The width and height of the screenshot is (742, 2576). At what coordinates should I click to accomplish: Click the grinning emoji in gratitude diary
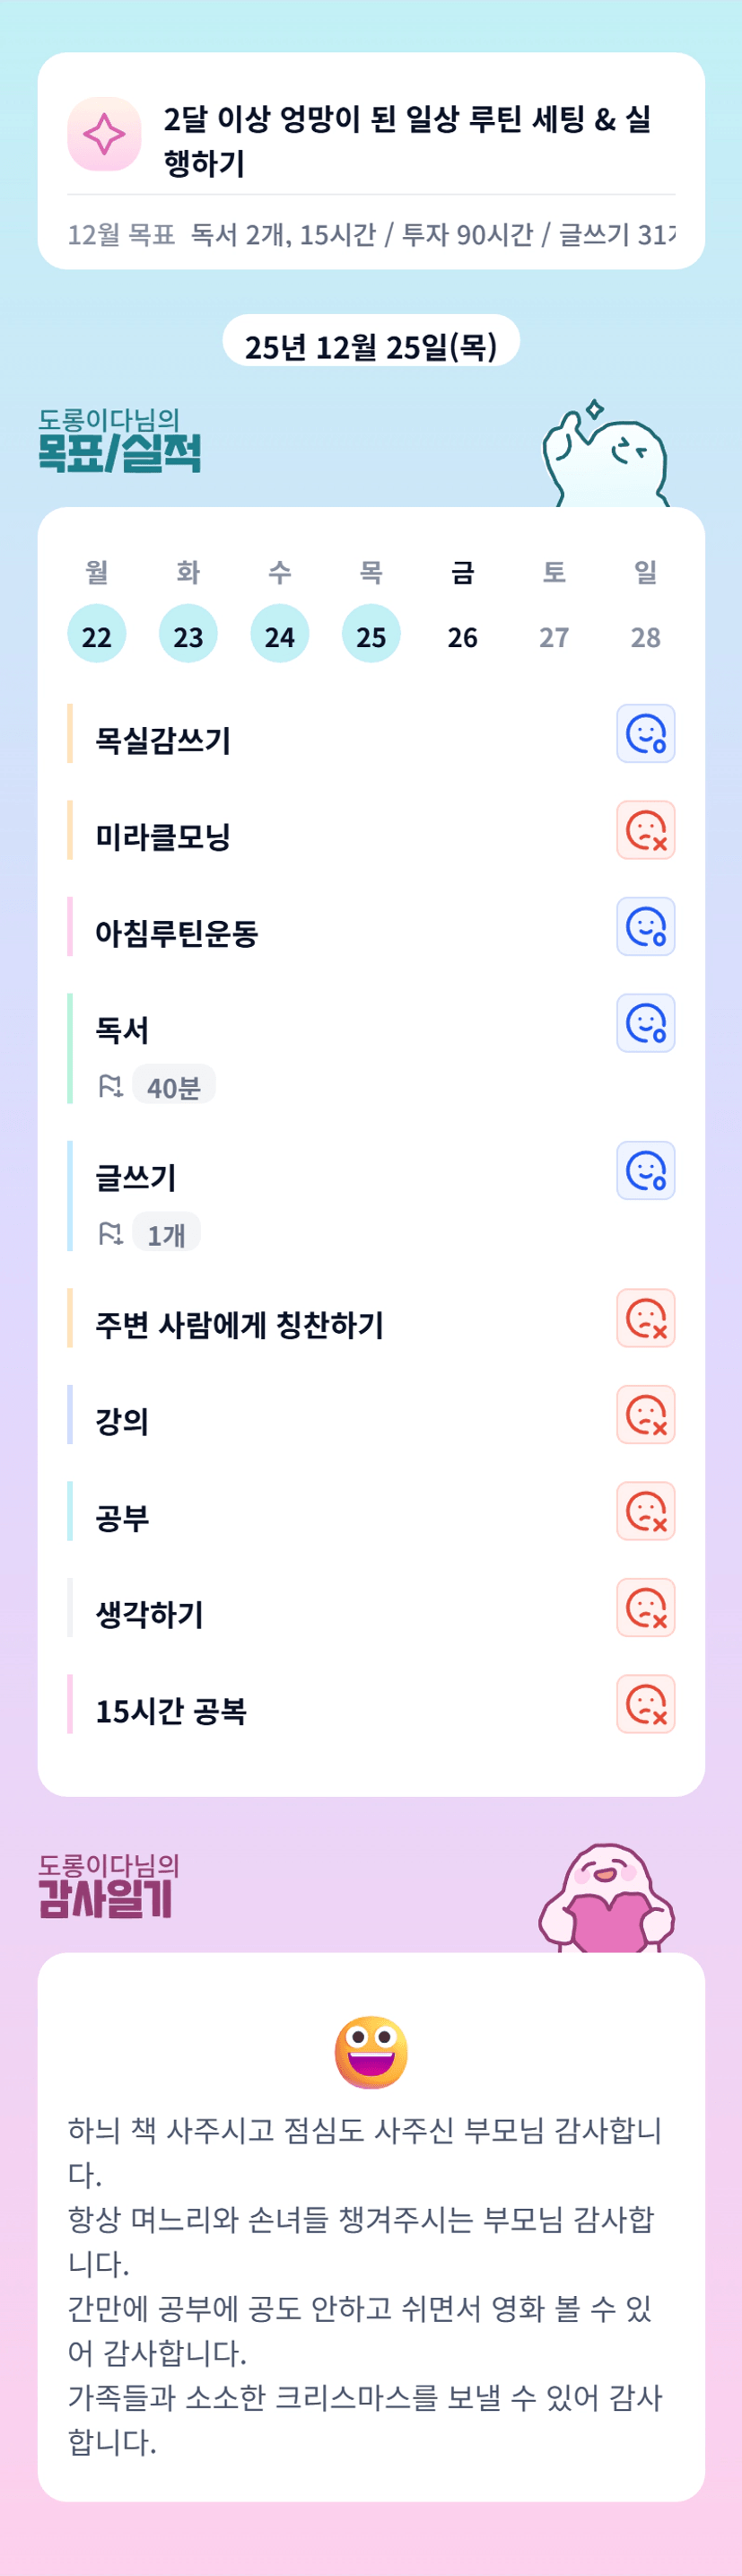pyautogui.click(x=371, y=2052)
